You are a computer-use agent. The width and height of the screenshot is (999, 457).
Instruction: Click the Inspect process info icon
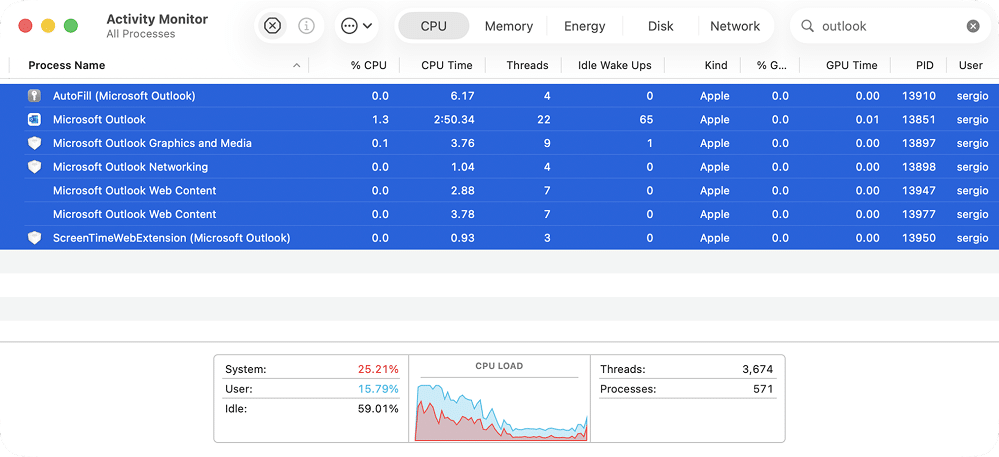306,26
